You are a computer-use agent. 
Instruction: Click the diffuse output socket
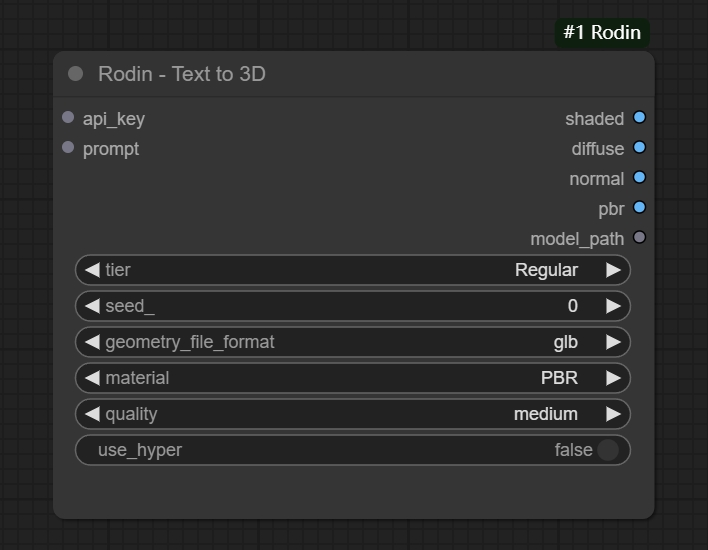[x=639, y=147]
